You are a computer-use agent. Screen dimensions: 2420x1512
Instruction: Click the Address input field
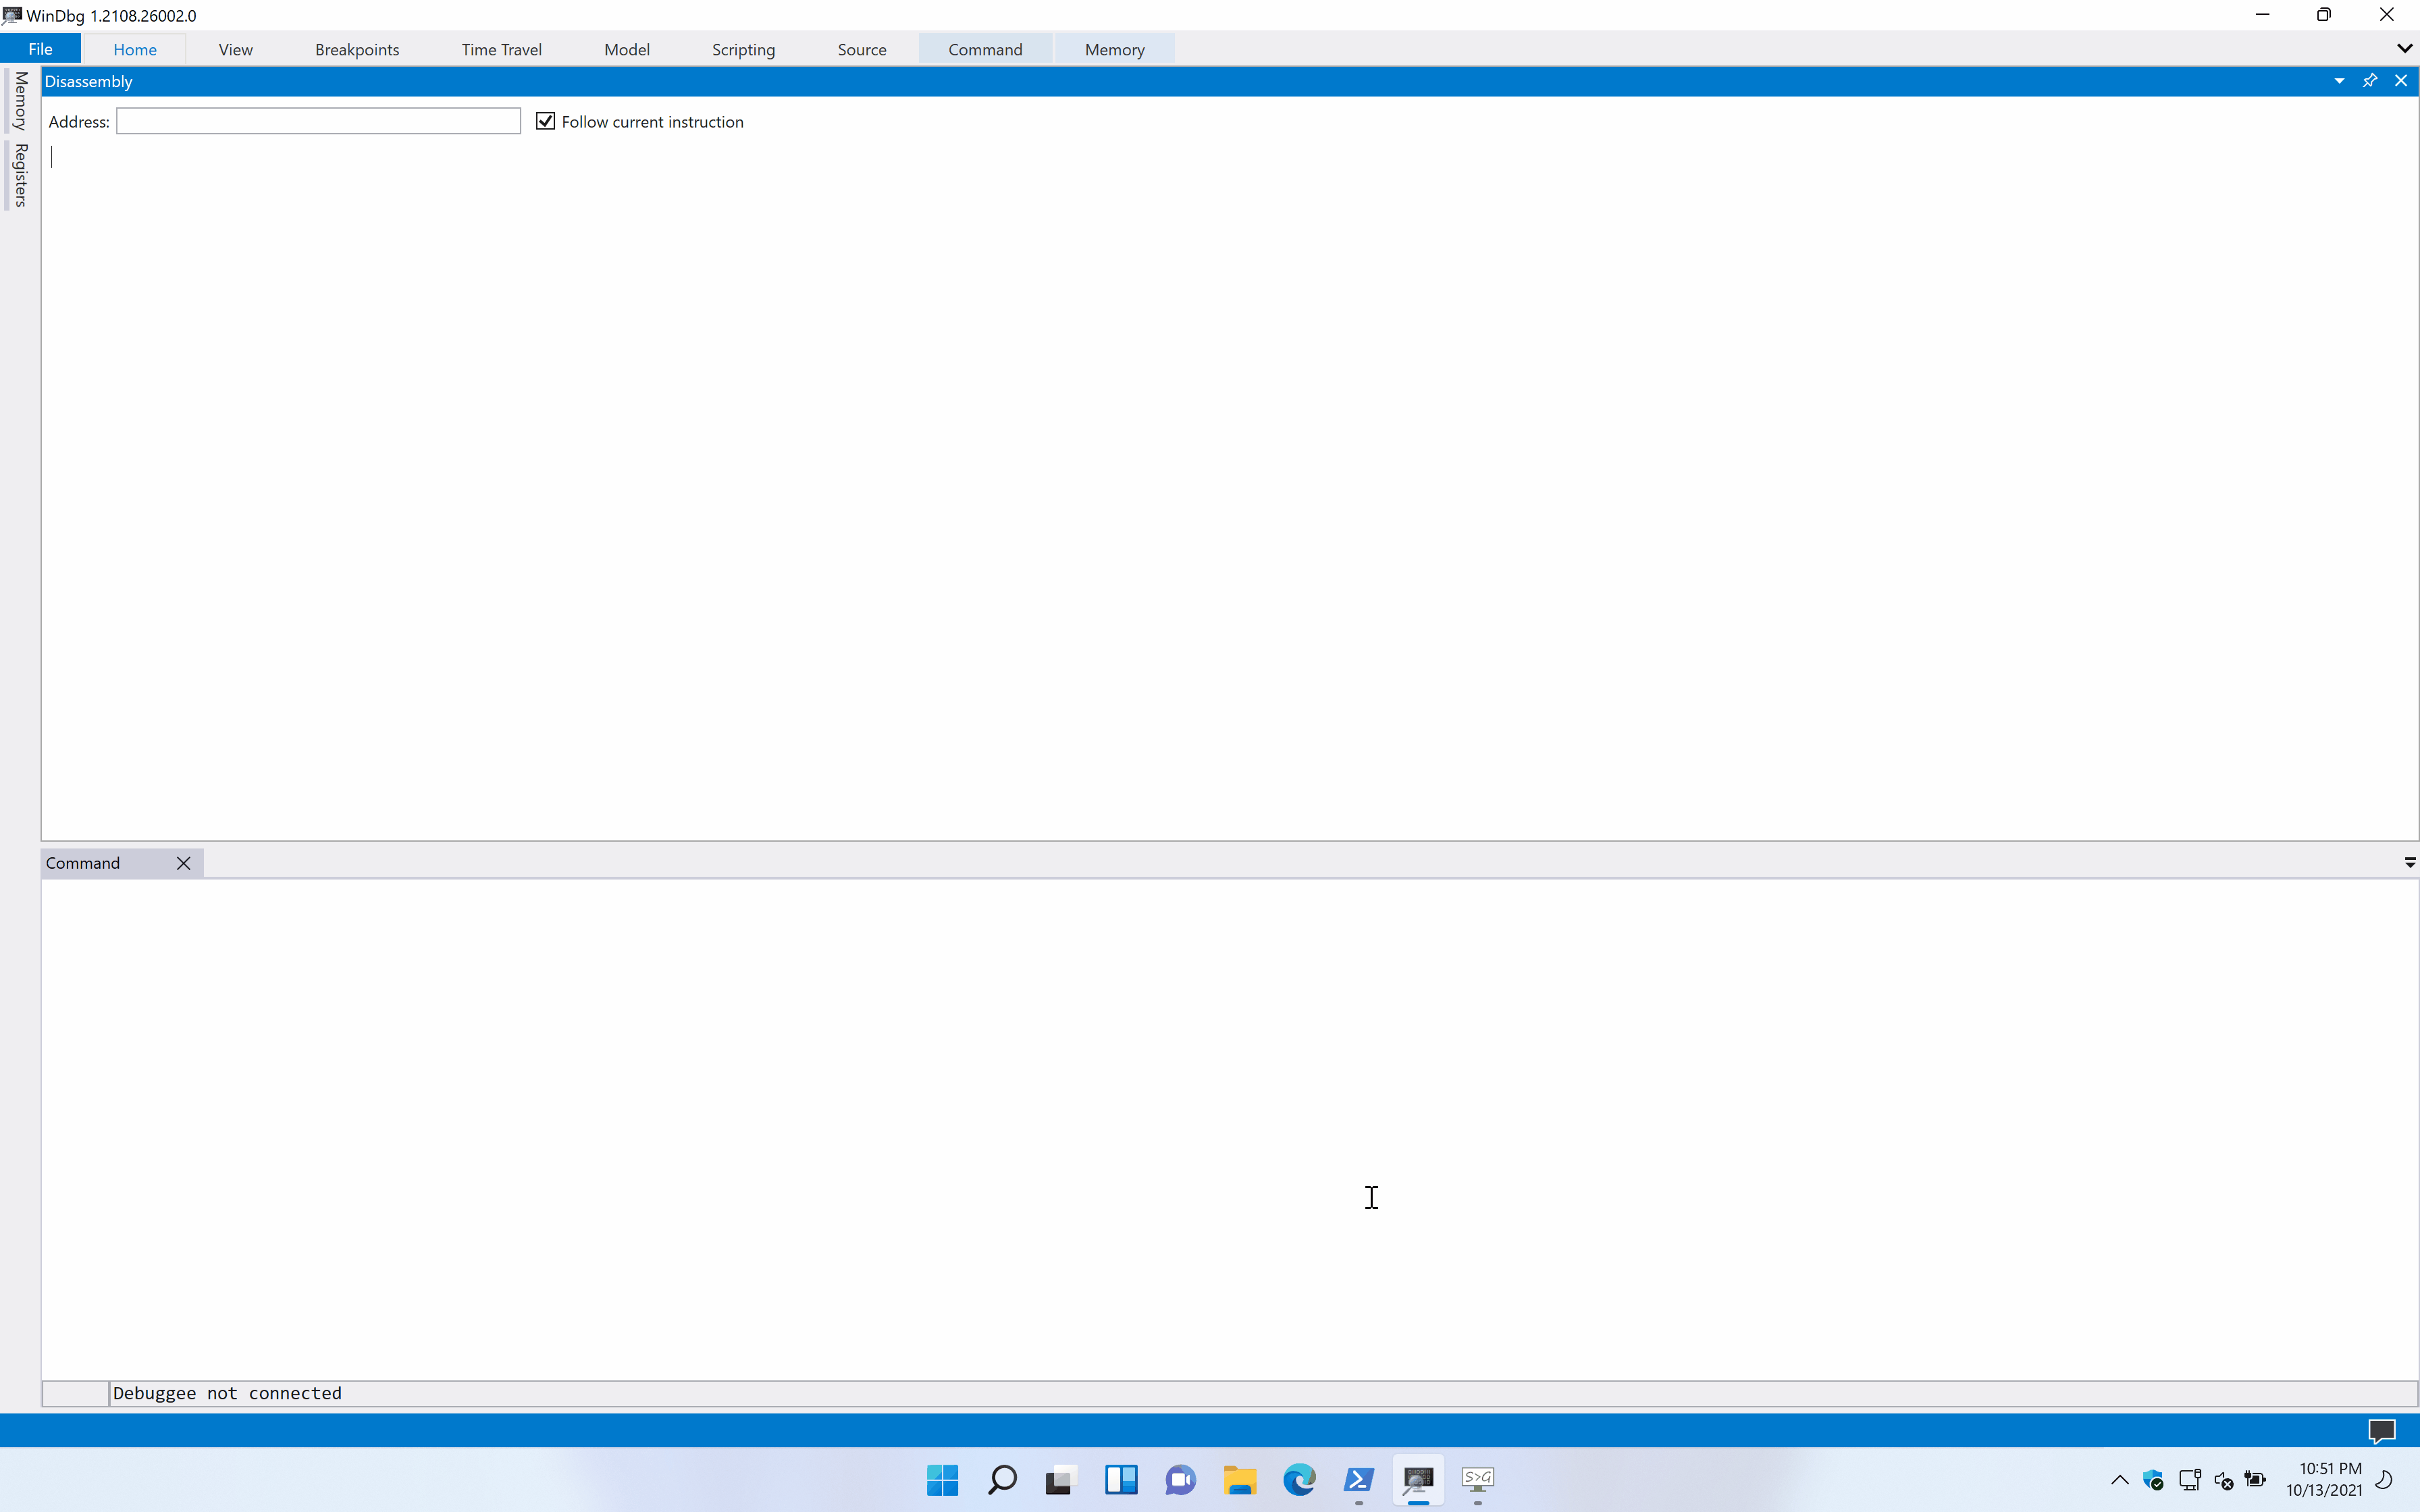pyautogui.click(x=318, y=121)
